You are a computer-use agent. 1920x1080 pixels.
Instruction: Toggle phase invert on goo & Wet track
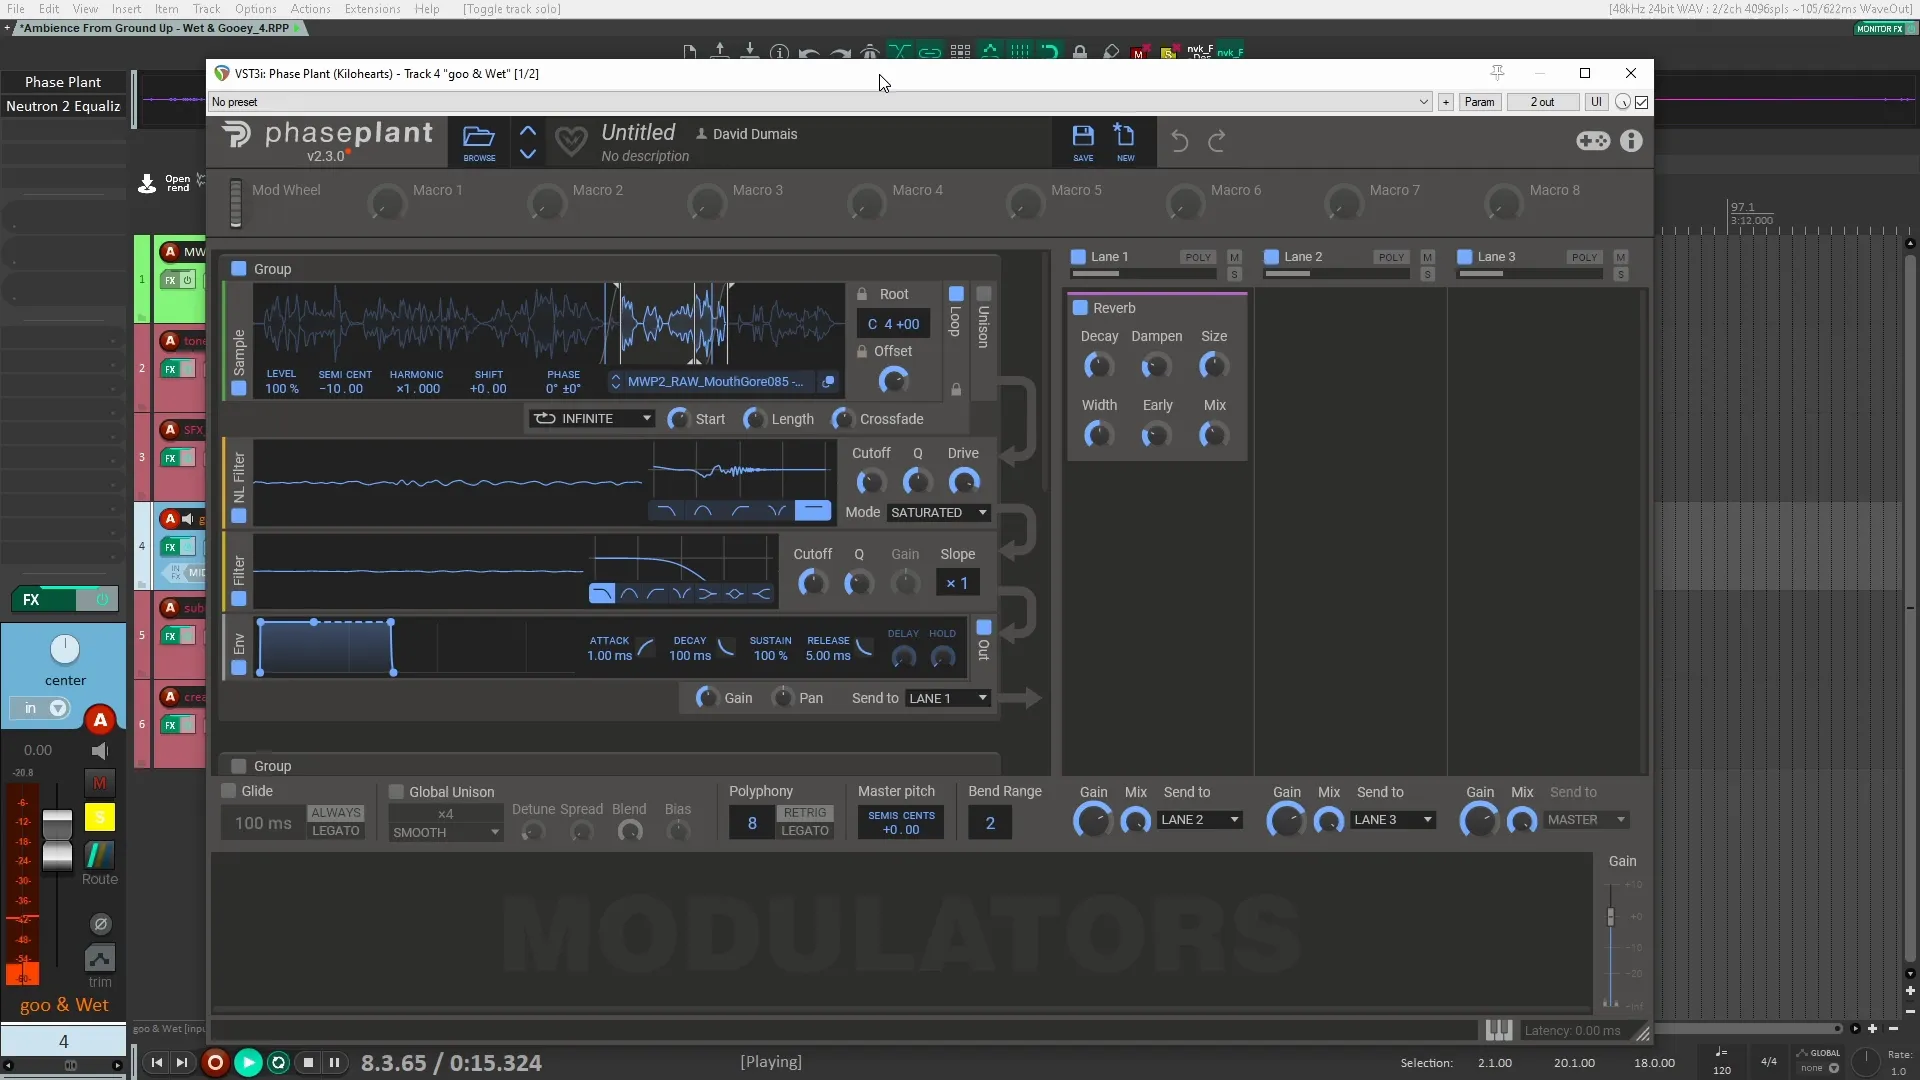click(x=100, y=924)
